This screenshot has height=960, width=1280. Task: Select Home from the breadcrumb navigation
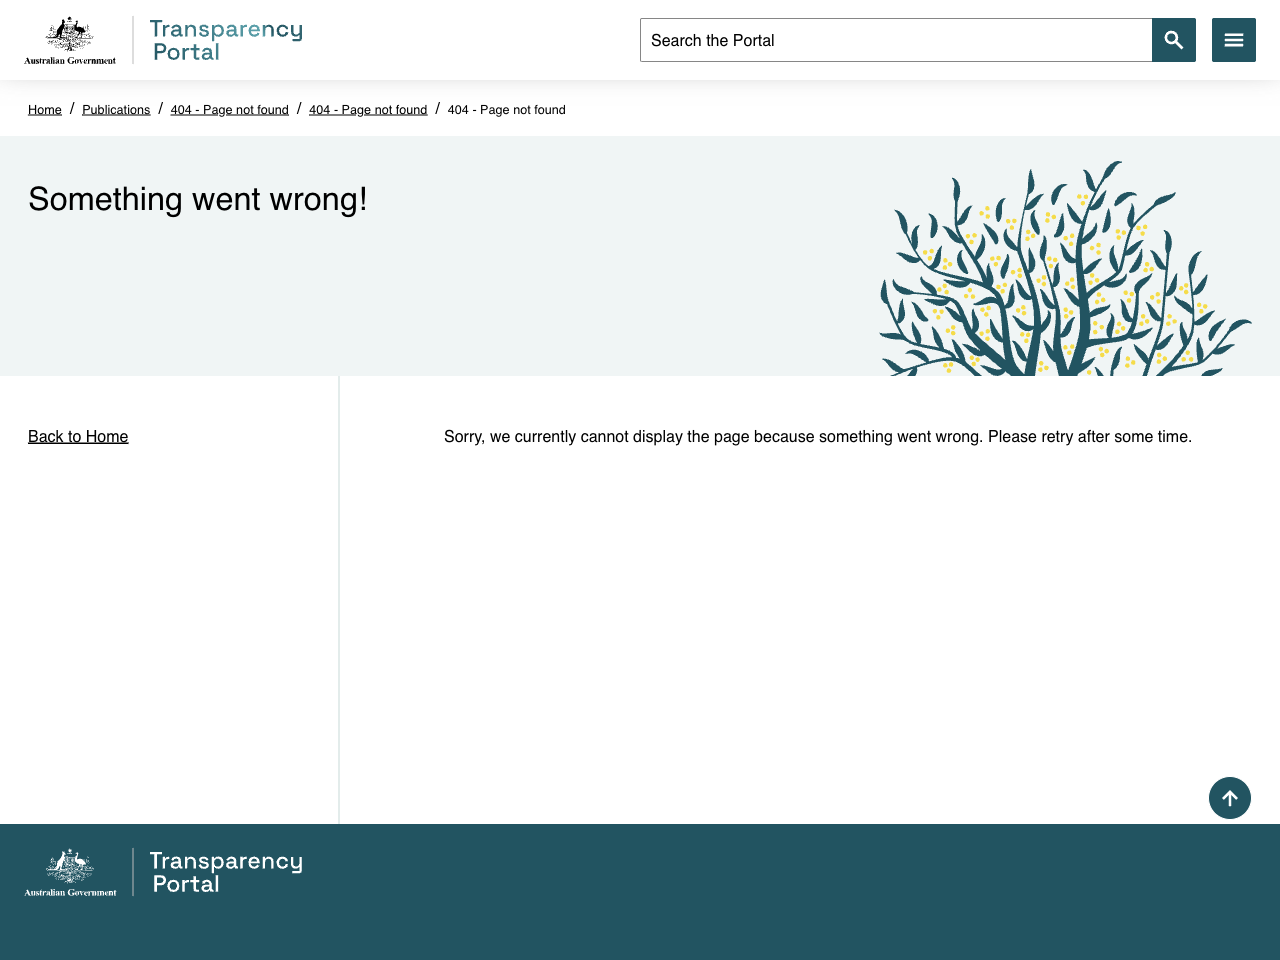click(x=44, y=110)
